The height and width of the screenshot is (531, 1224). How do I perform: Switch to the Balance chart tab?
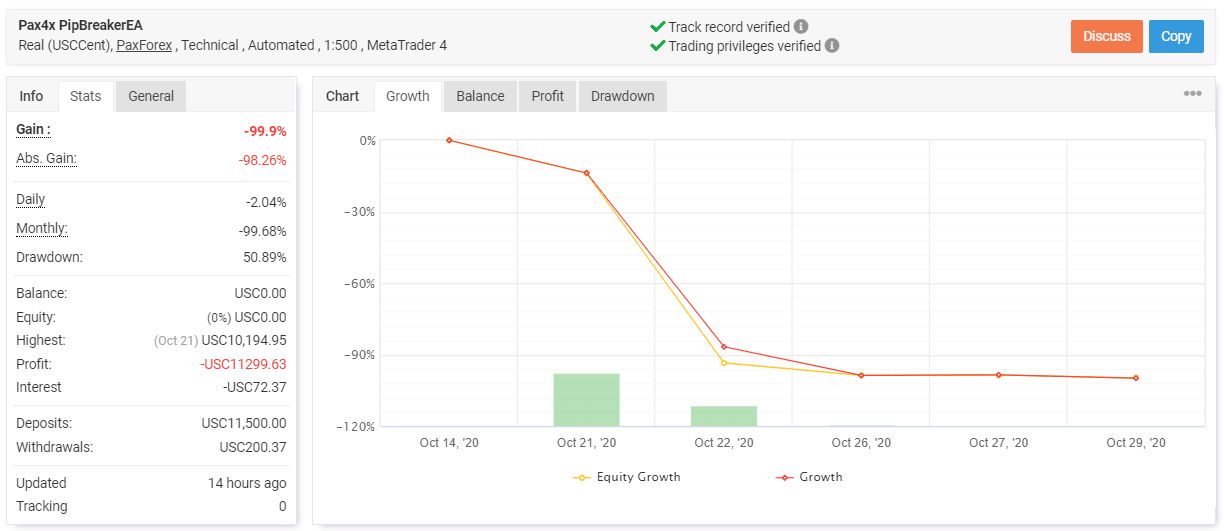coord(480,96)
